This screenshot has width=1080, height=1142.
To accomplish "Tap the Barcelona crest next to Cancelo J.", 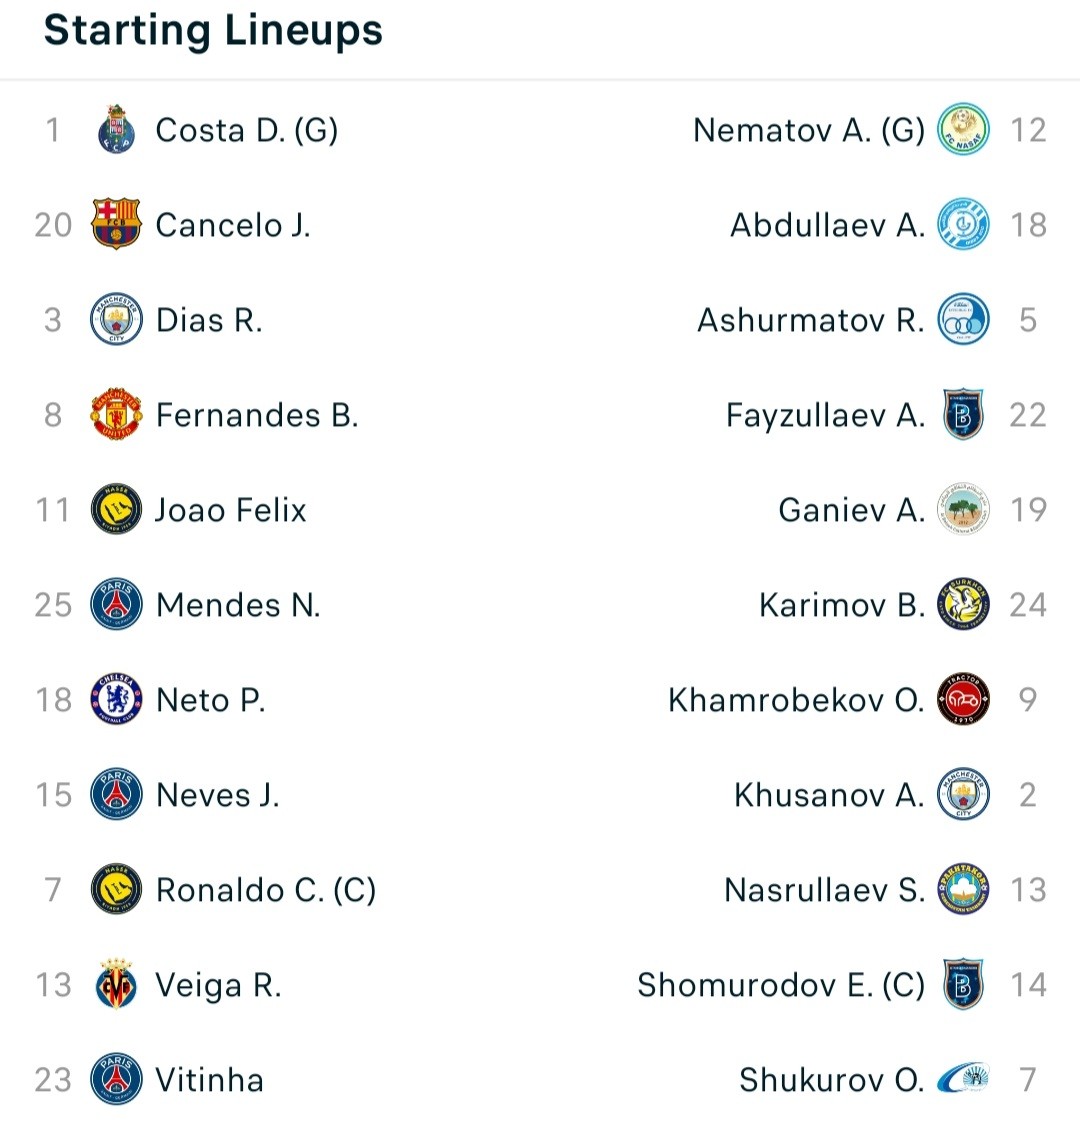I will pyautogui.click(x=116, y=224).
